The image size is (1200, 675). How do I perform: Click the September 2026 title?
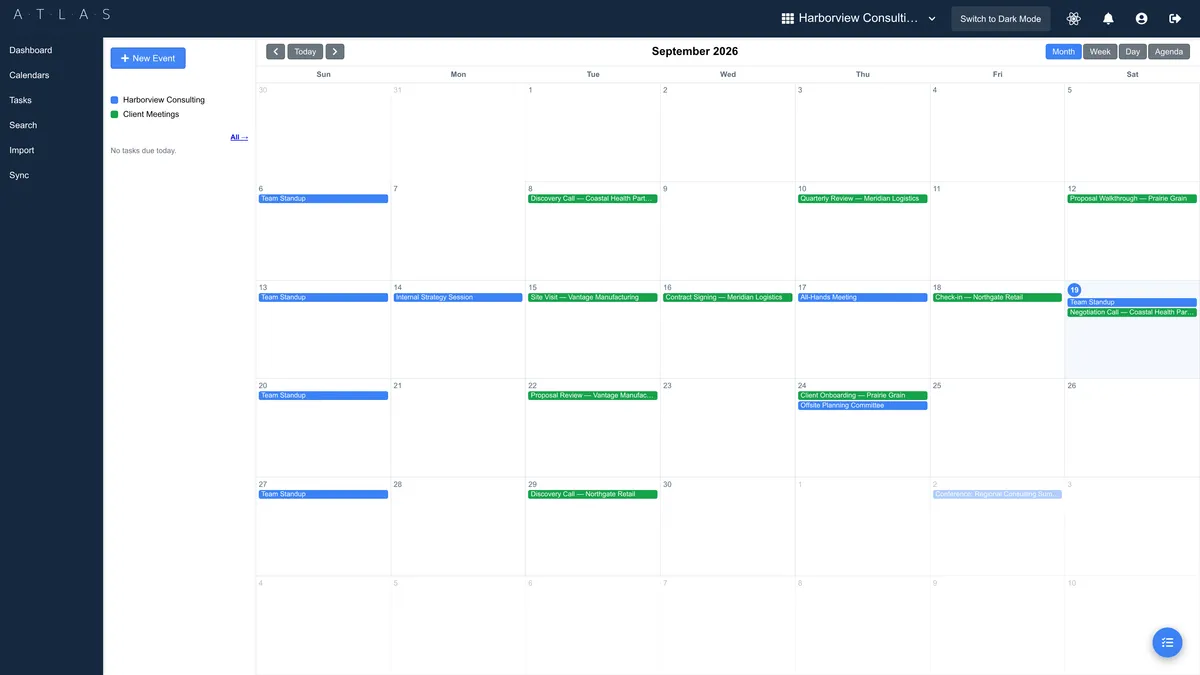[x=695, y=51]
